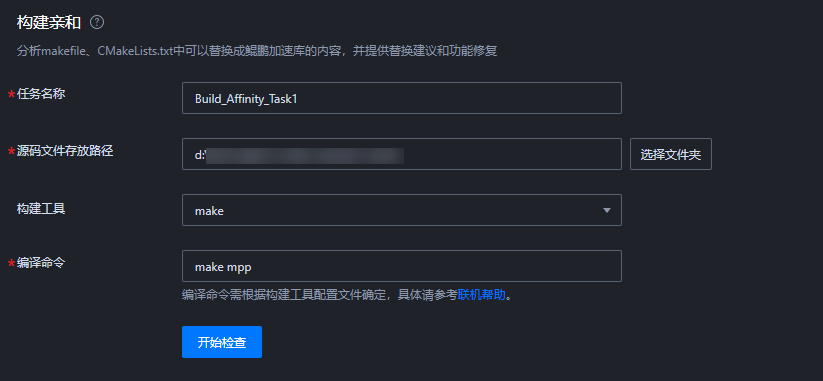Image resolution: width=823 pixels, height=381 pixels.
Task: Click the 编译命令 label
Action: 41,263
